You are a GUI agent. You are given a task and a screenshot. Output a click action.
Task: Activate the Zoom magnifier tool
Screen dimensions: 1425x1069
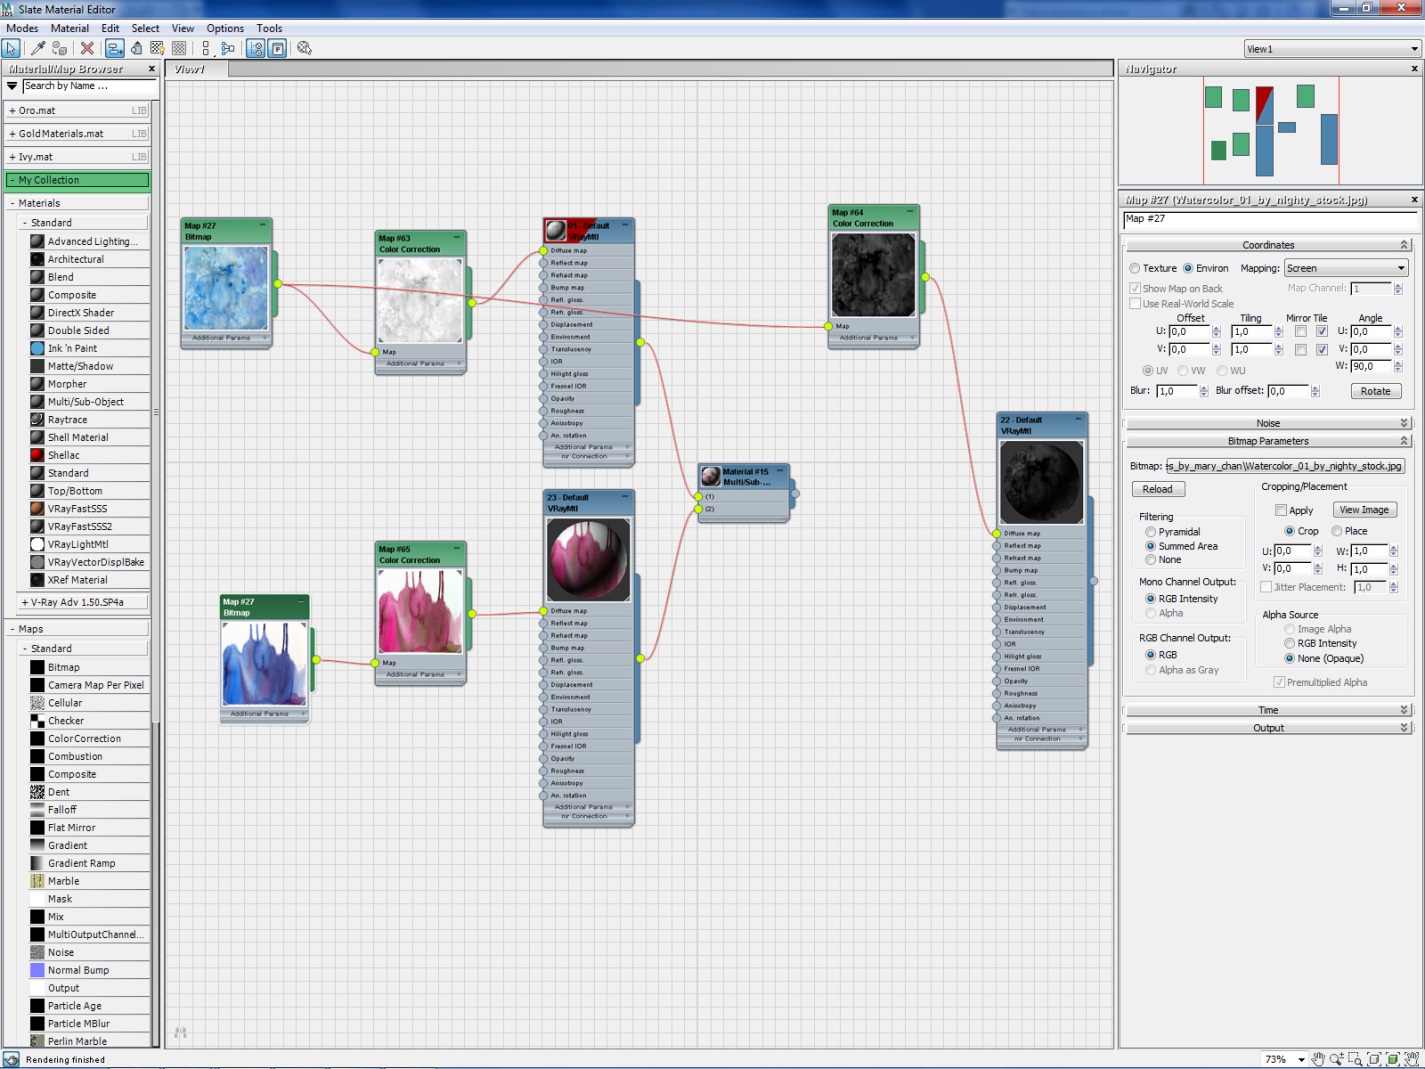1337,1059
